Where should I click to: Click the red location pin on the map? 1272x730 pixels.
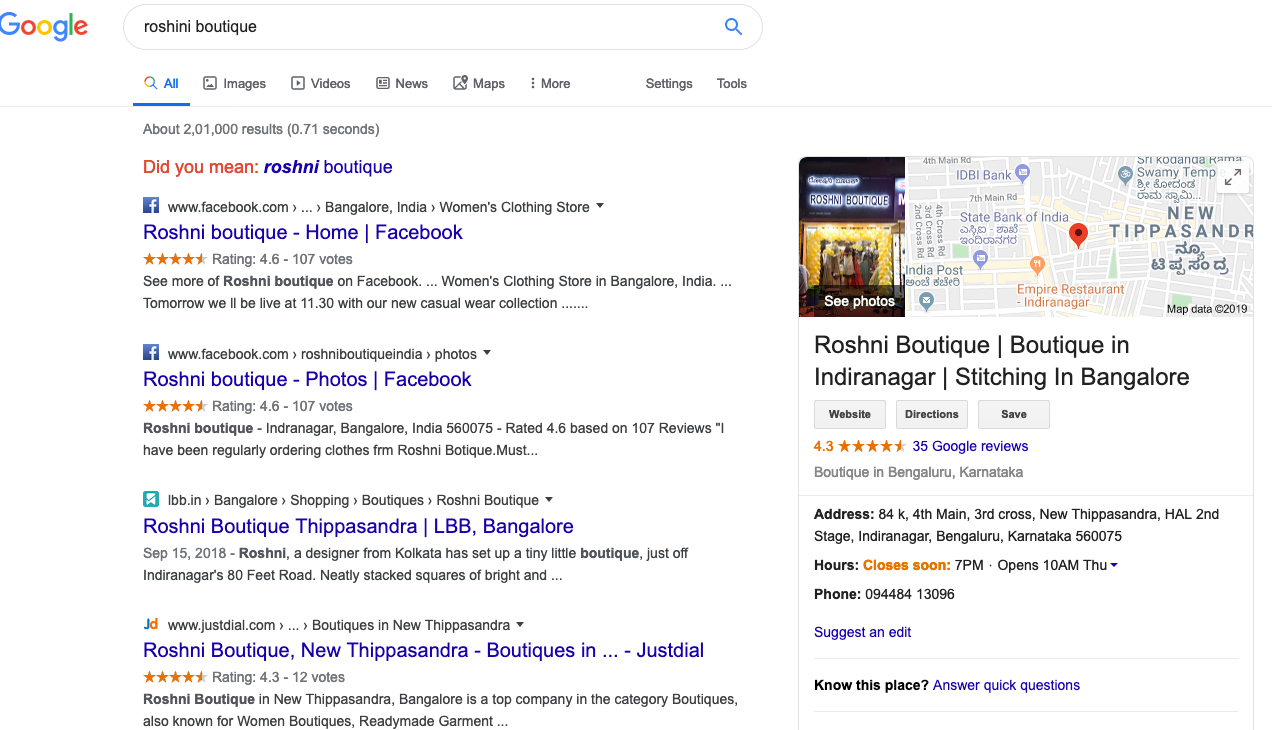pos(1078,236)
